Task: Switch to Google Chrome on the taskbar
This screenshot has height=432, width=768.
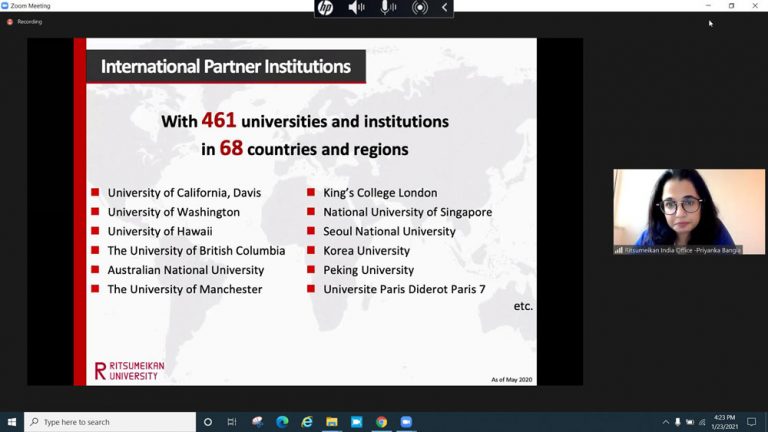Action: (x=382, y=422)
